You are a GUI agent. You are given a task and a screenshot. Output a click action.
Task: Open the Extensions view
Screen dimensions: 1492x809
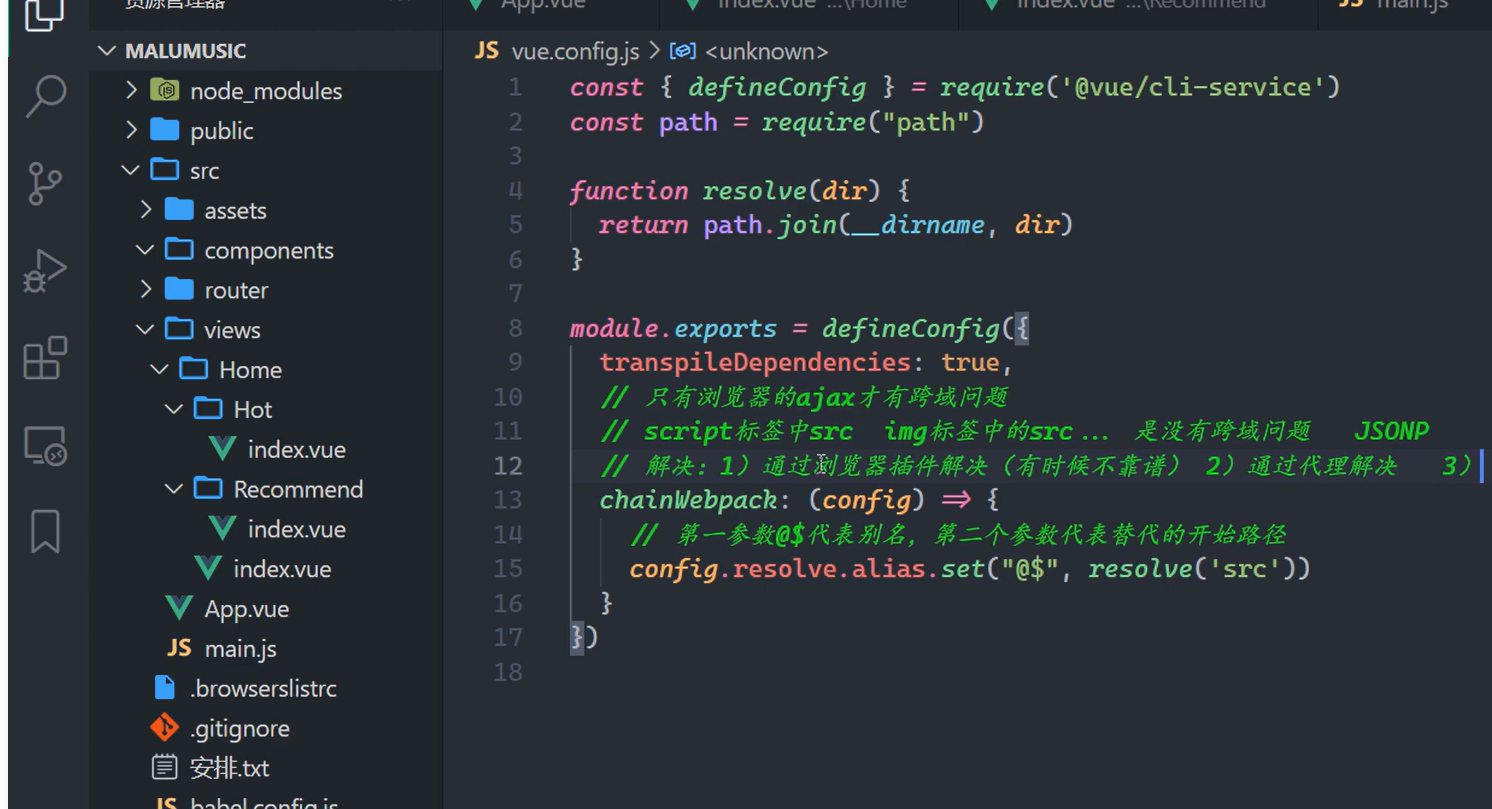coord(45,358)
